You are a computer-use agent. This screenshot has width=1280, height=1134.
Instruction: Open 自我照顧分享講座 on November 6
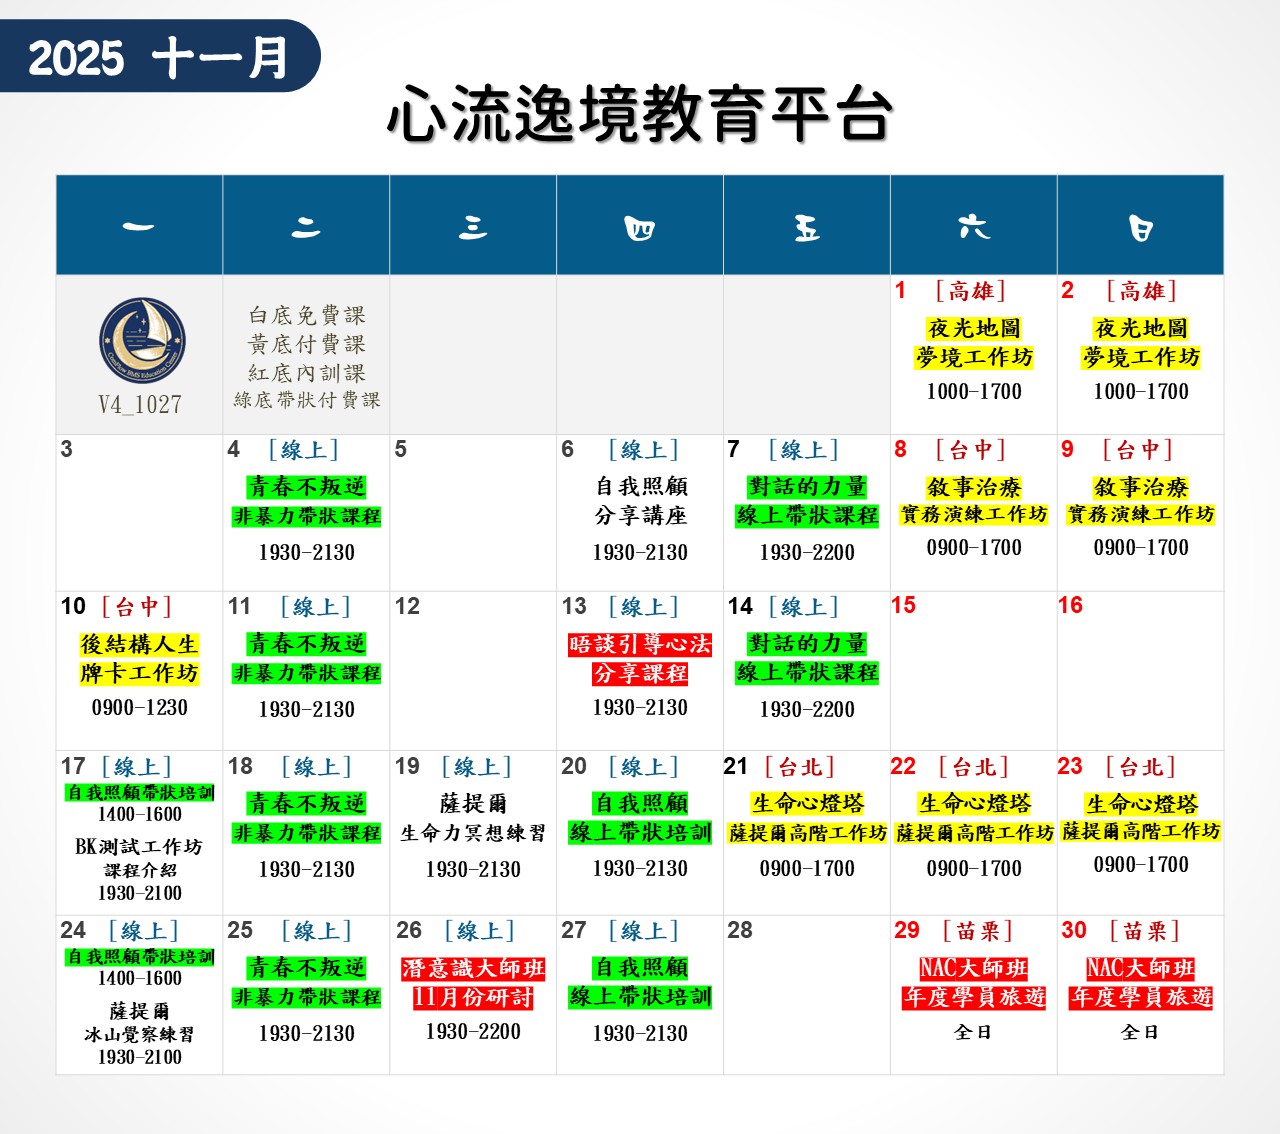pyautogui.click(x=640, y=500)
